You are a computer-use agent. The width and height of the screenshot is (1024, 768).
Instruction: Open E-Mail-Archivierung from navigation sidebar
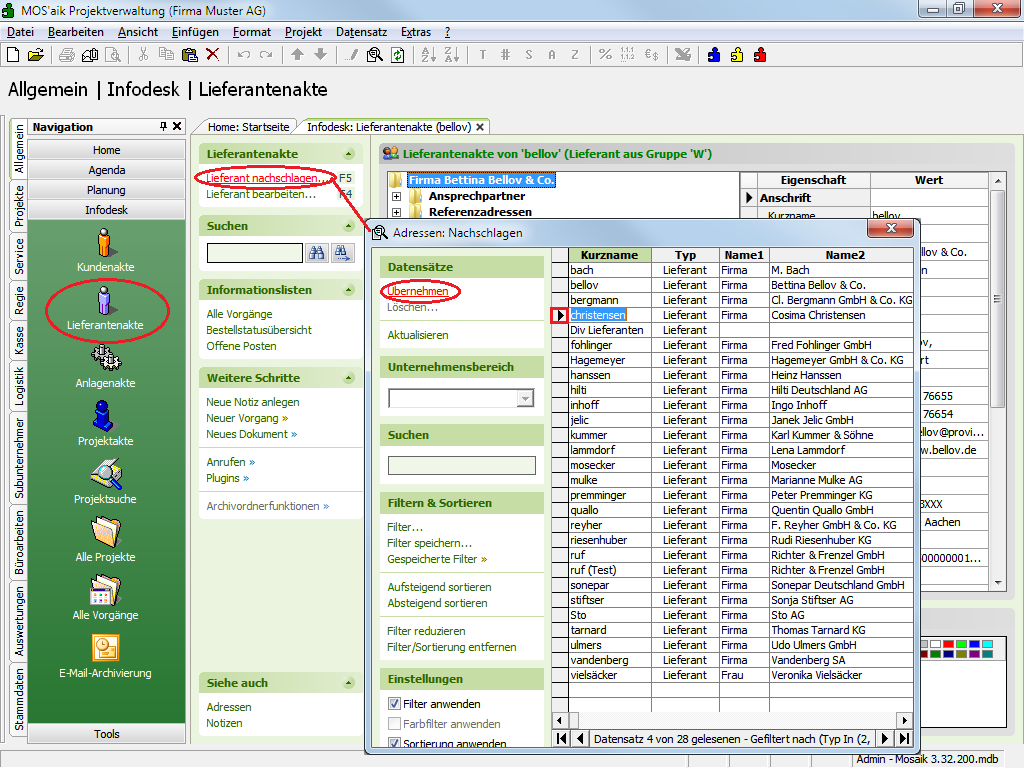pyautogui.click(x=104, y=648)
